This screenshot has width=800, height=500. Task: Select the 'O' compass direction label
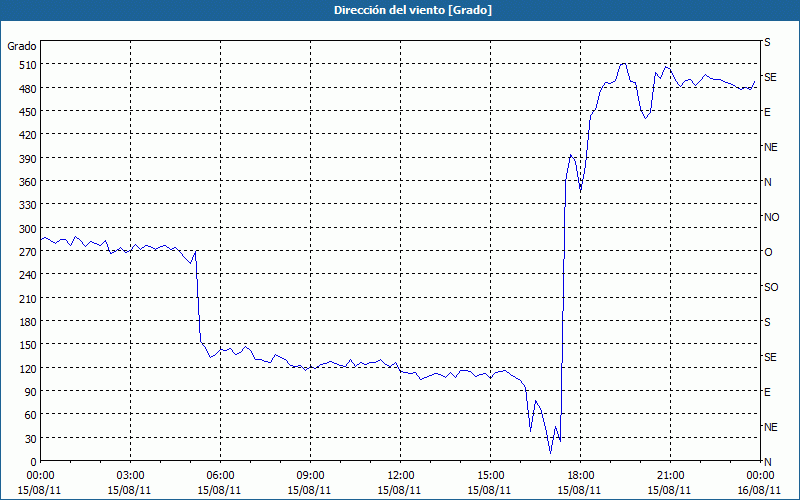coord(768,252)
